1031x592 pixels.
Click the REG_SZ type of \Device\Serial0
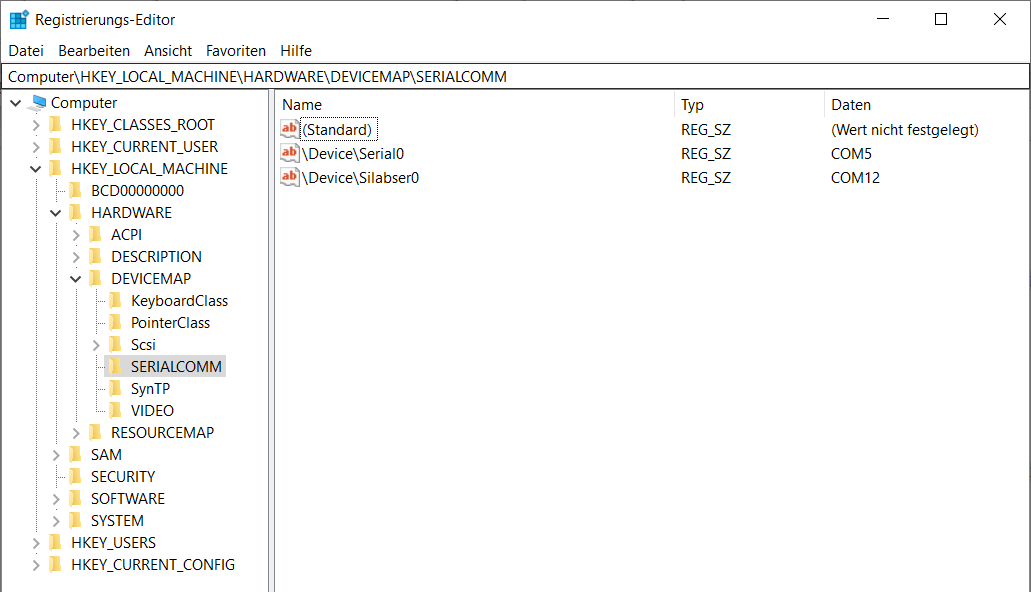[706, 154]
